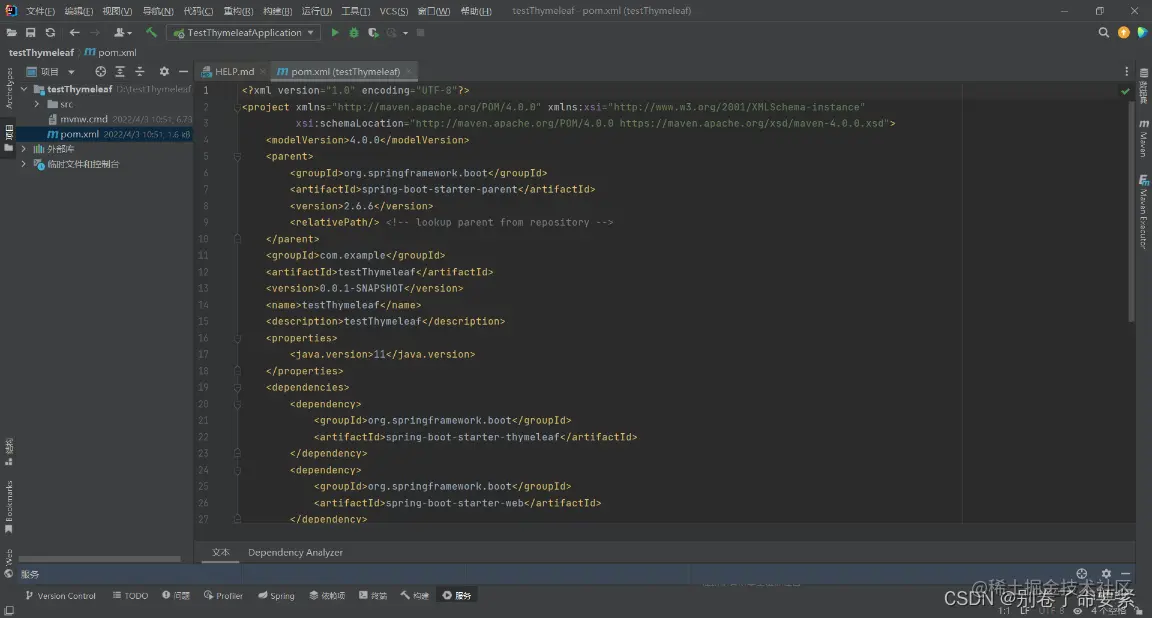Open the 代码(C) menu
The width and height of the screenshot is (1152, 618).
198,11
